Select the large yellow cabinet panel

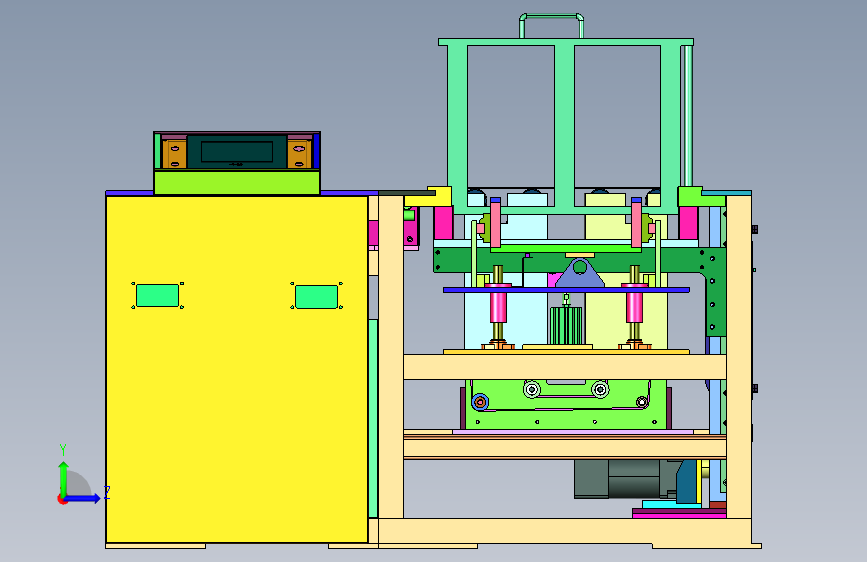[x=237, y=368]
